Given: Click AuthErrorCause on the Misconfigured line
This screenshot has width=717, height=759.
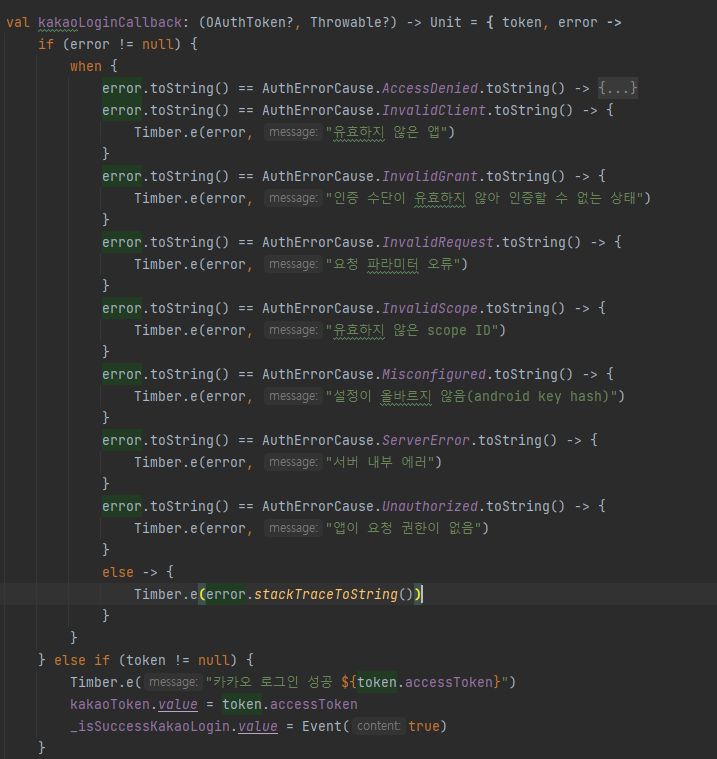Looking at the screenshot, I should (x=318, y=374).
